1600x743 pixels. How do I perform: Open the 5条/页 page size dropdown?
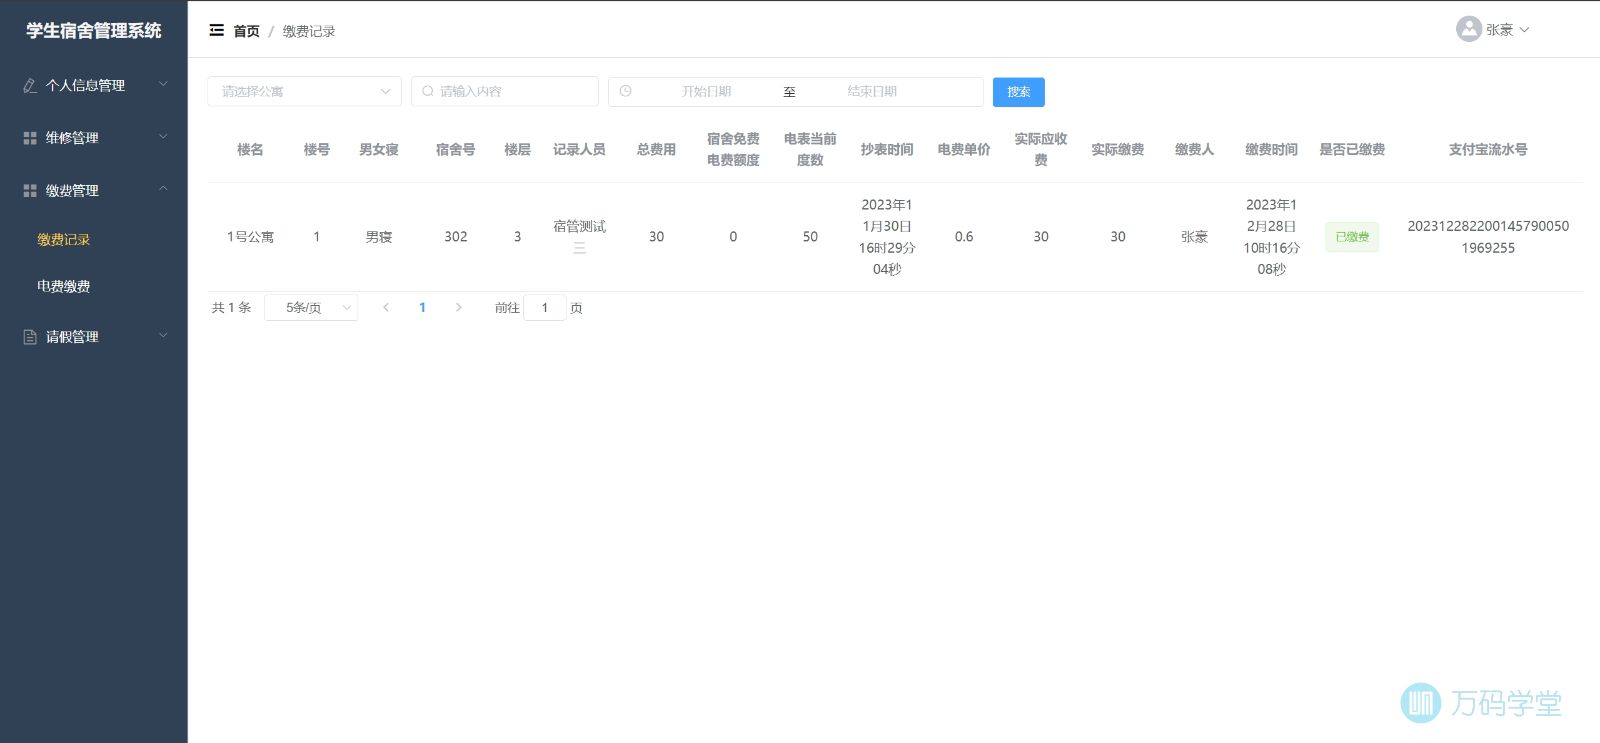(x=311, y=307)
